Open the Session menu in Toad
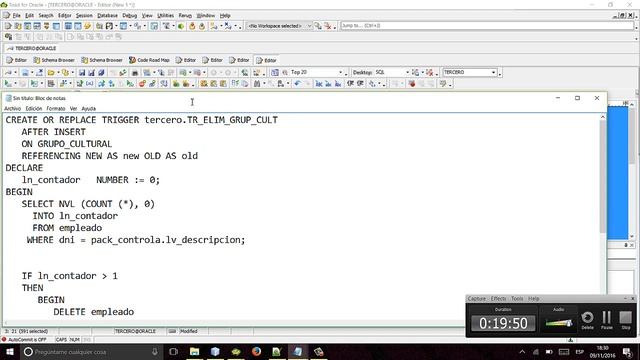The height and width of the screenshot is (360, 640). coord(84,16)
